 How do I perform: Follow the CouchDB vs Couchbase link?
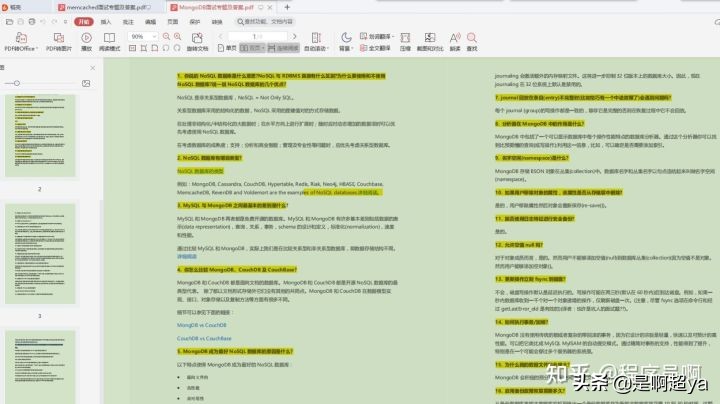coord(204,338)
